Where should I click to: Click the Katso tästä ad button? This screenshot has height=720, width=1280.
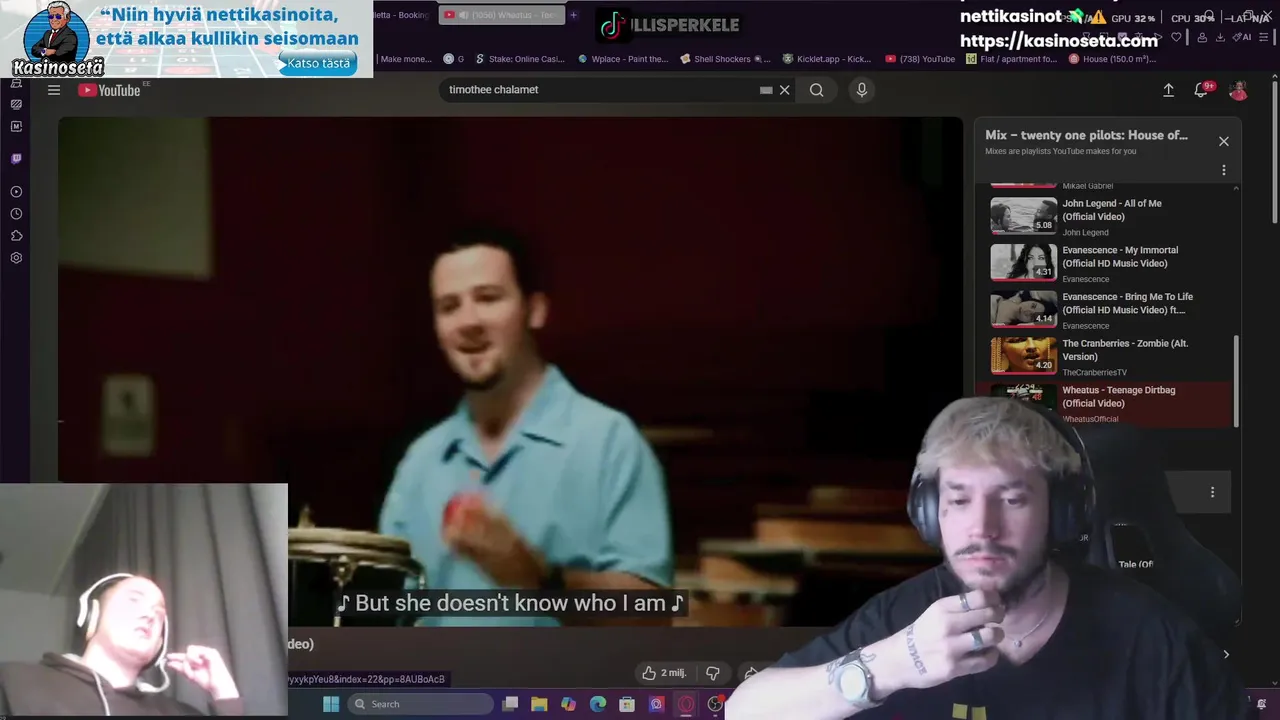point(318,63)
